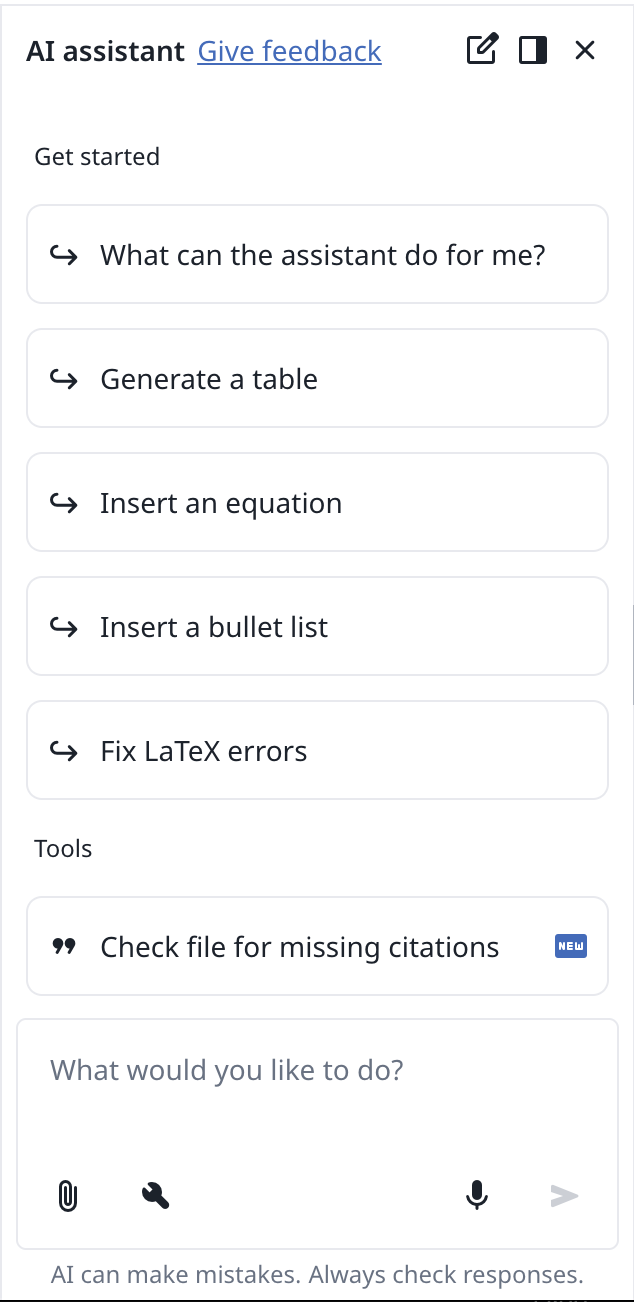Send the message with the arrow icon

pos(565,1196)
